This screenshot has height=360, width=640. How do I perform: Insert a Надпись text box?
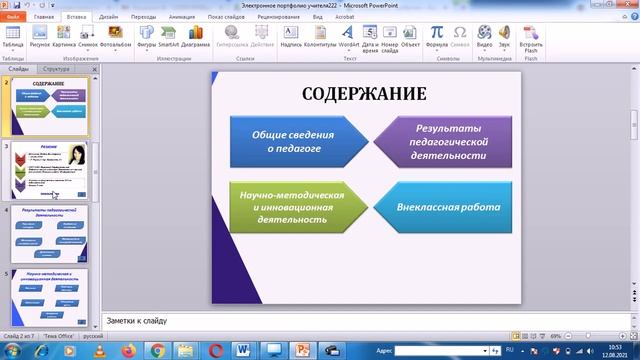(x=291, y=37)
